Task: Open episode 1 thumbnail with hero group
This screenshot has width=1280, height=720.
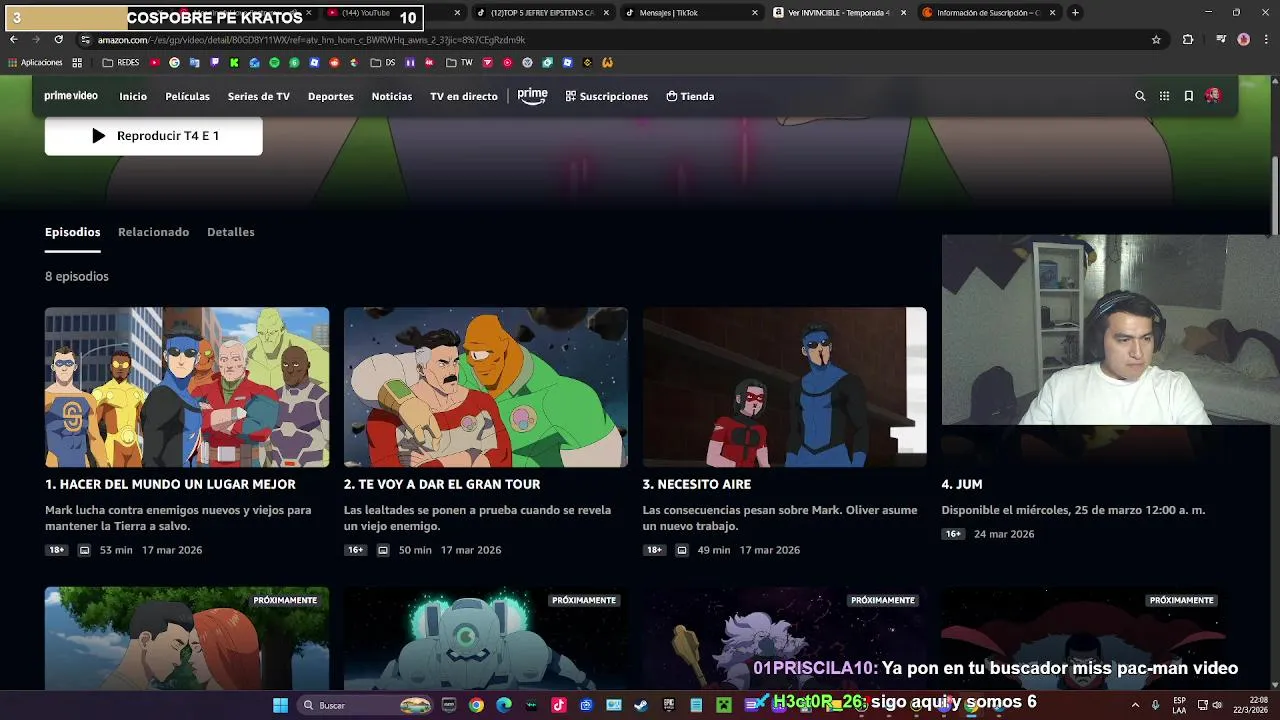Action: (x=187, y=387)
